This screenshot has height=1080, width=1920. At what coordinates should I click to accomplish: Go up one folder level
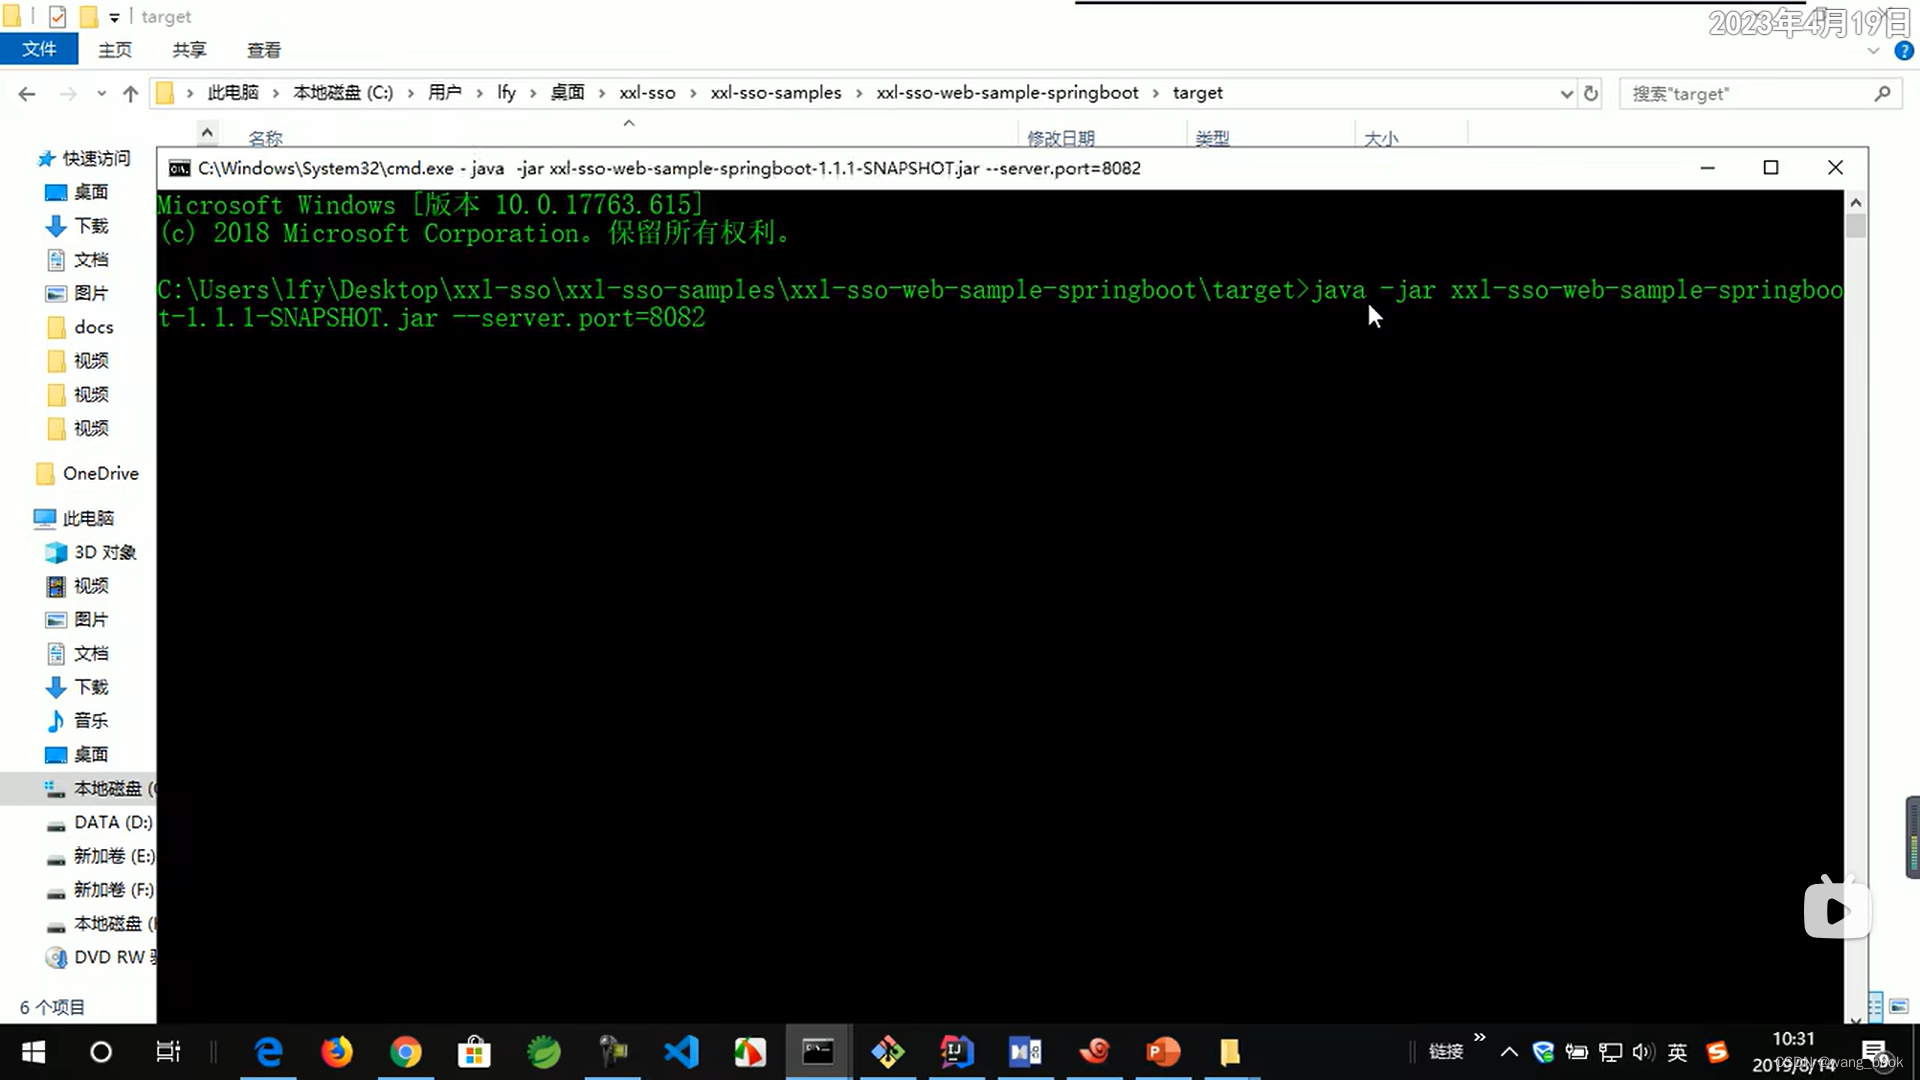(130, 93)
